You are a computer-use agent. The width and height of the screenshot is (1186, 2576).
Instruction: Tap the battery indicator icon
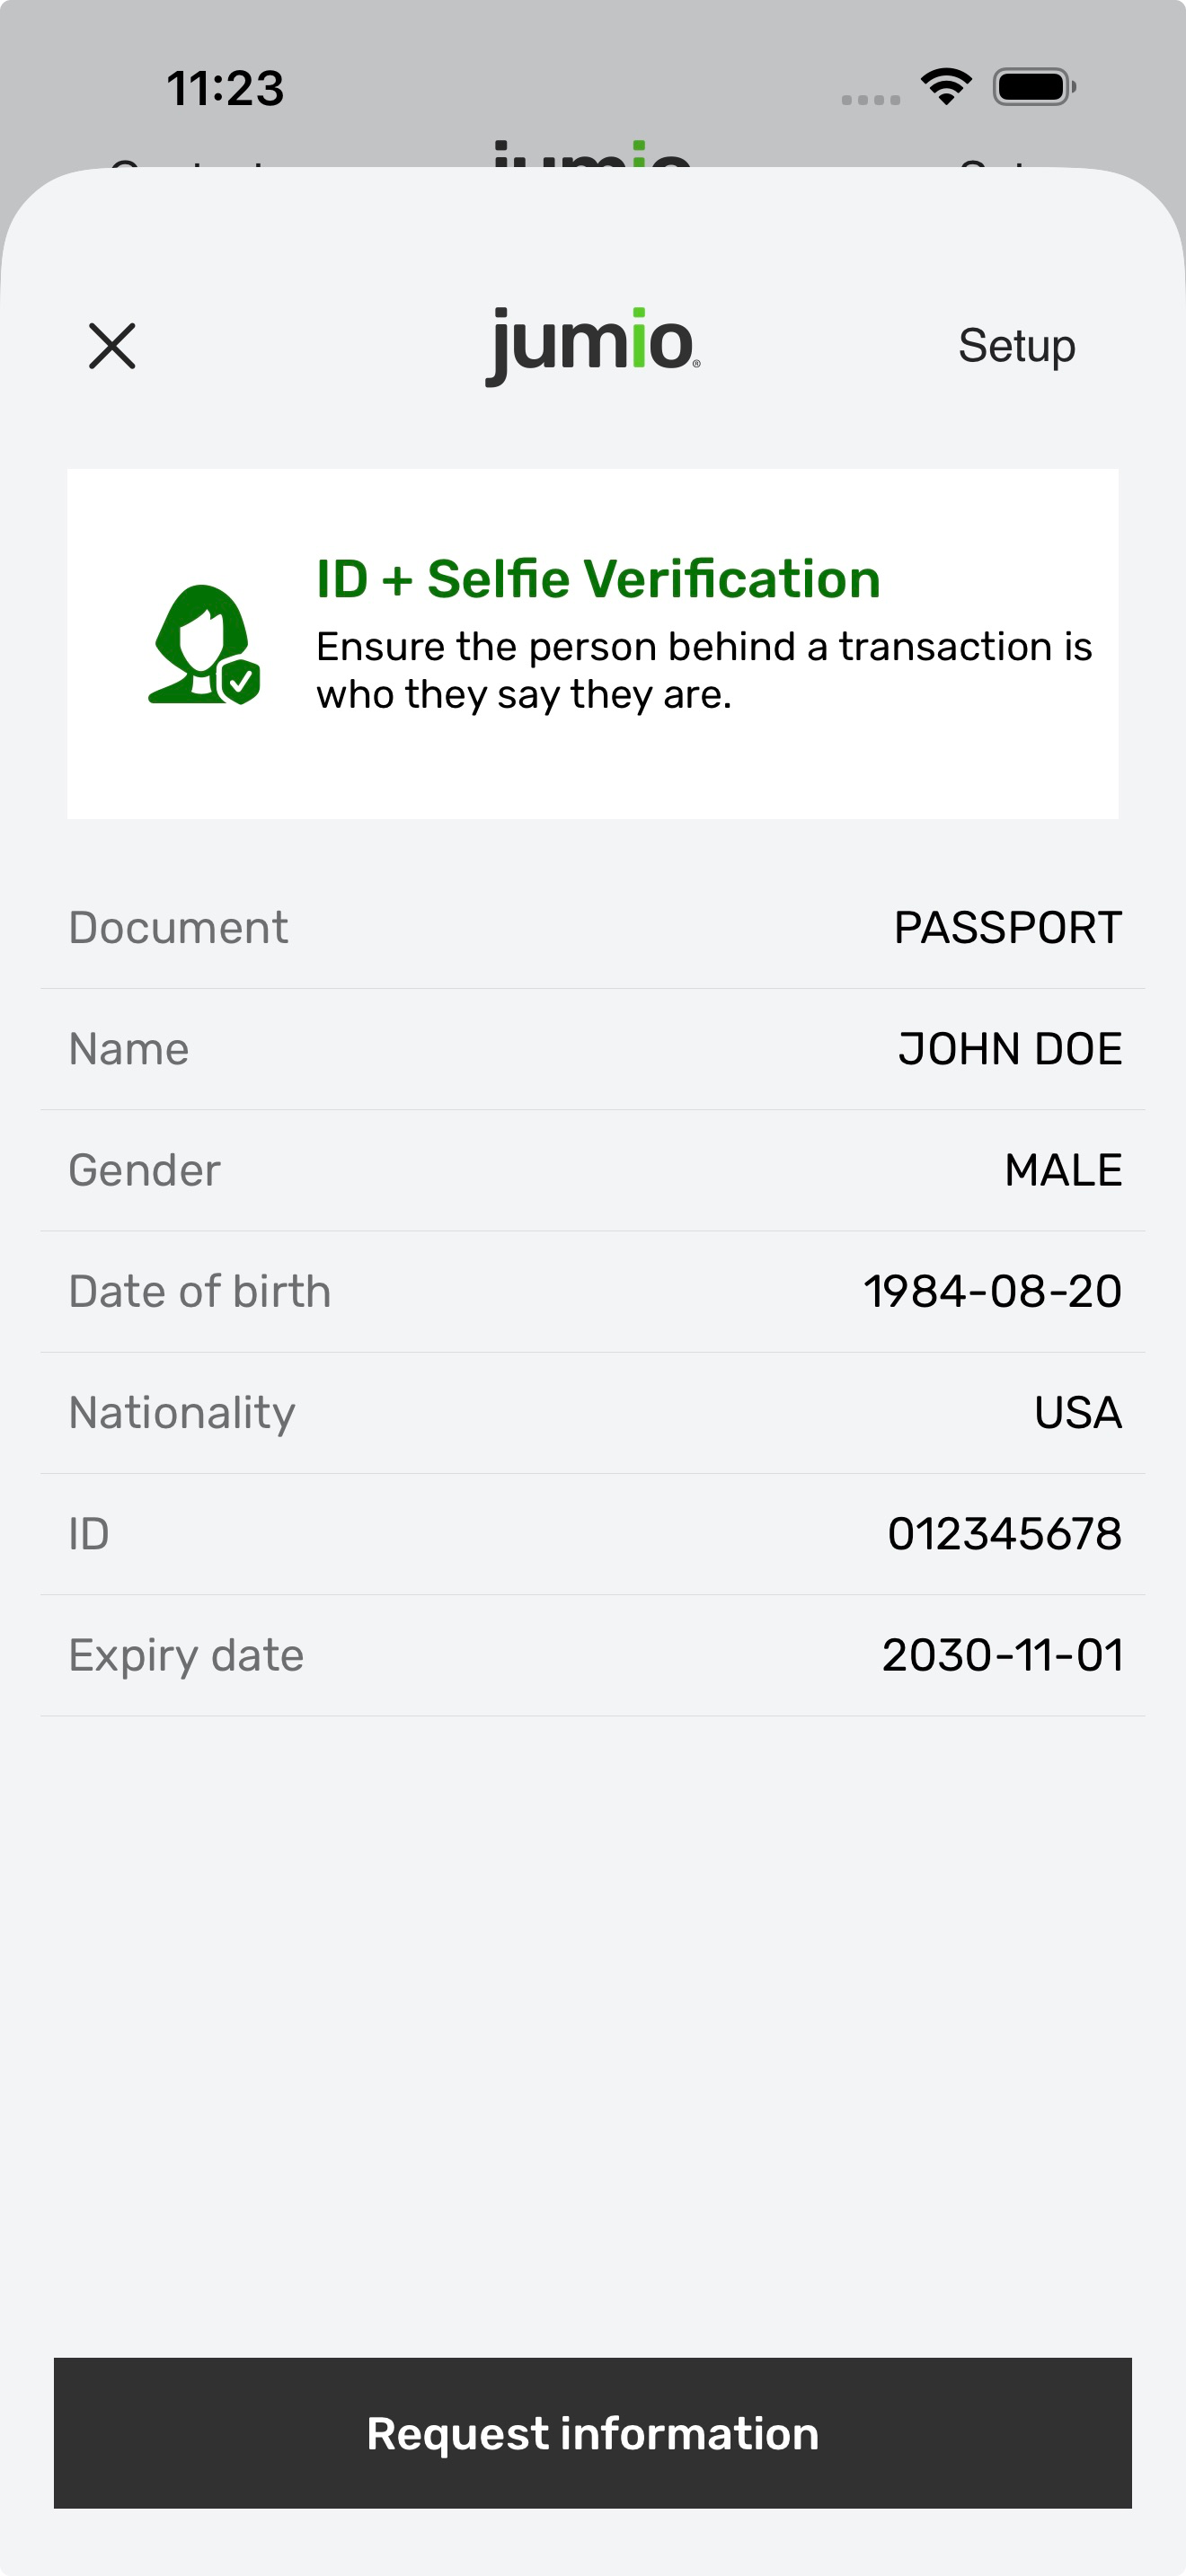[1034, 87]
